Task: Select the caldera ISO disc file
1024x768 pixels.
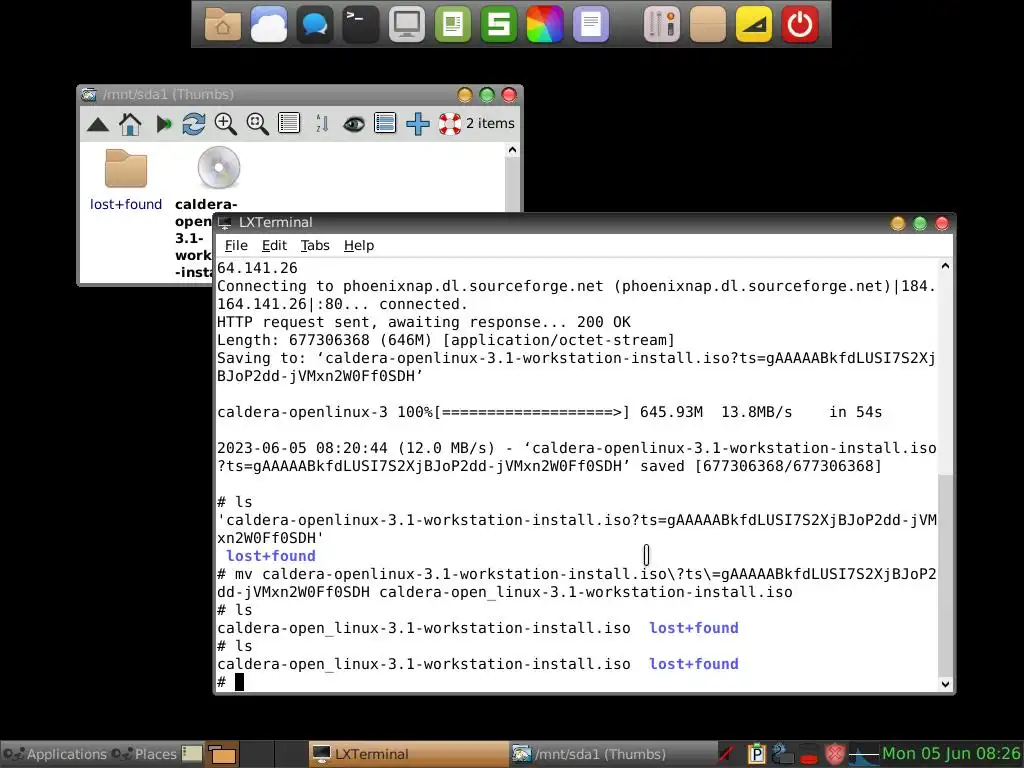Action: (219, 168)
